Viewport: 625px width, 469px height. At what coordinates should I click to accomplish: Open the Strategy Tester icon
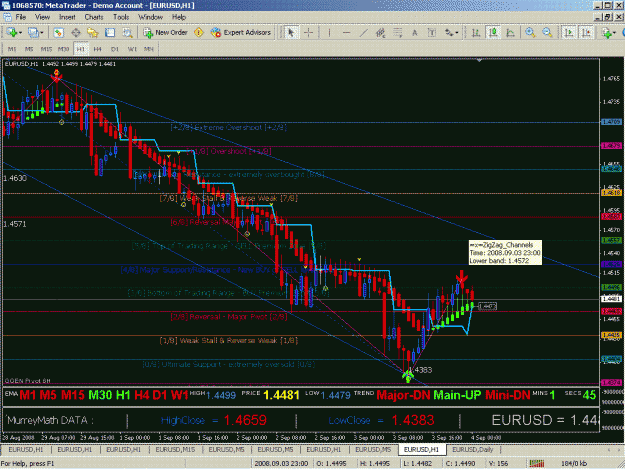tap(127, 33)
